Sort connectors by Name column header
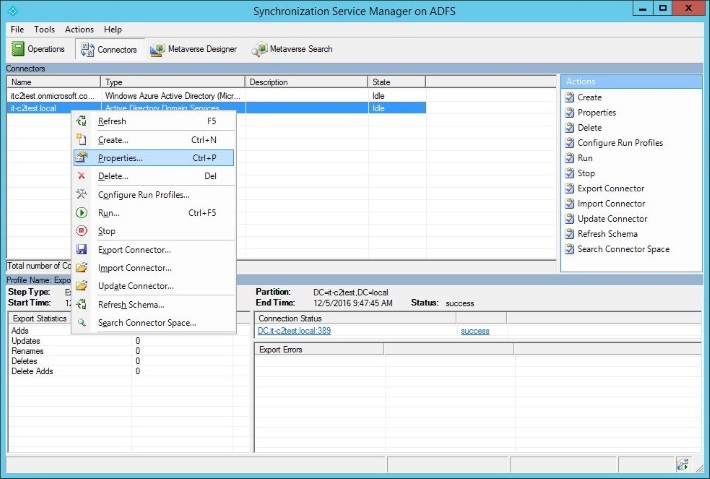The width and height of the screenshot is (710, 479). click(x=53, y=82)
